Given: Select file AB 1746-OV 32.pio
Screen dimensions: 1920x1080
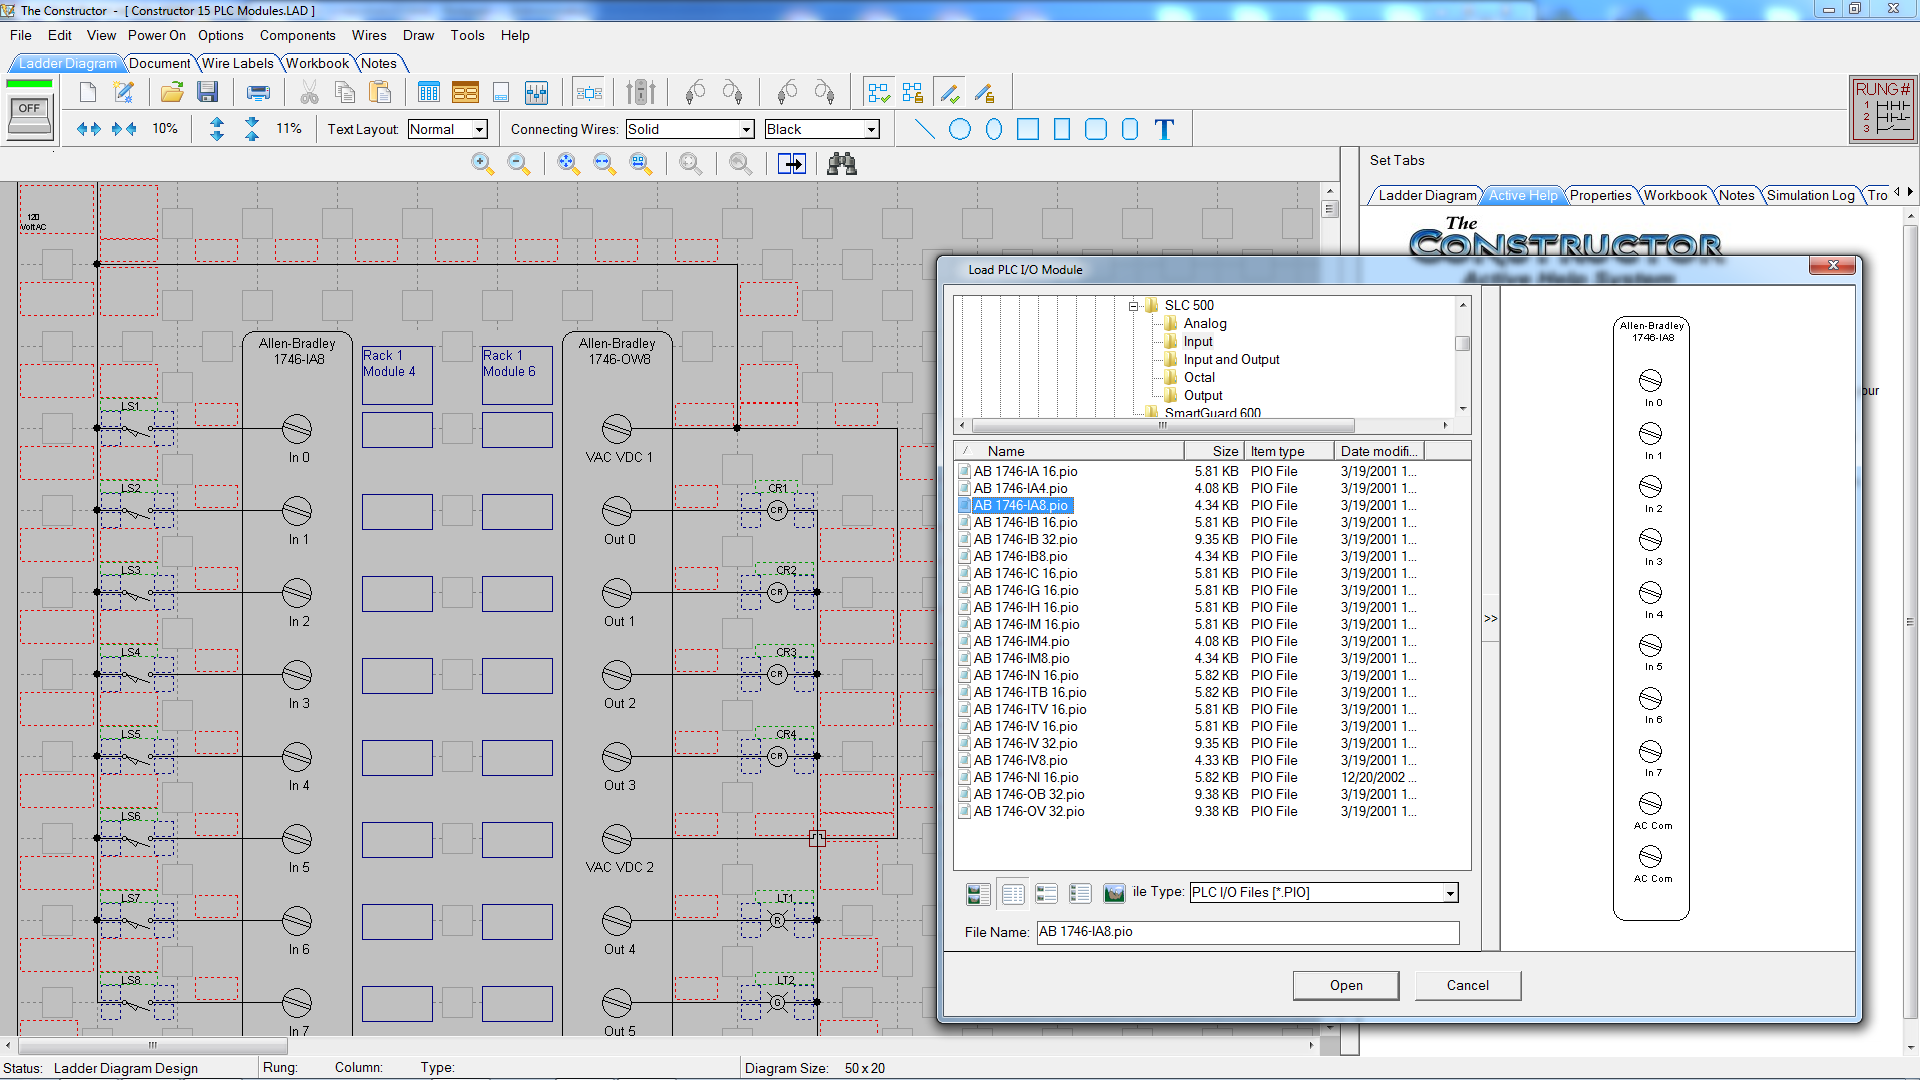Looking at the screenshot, I should pos(1029,812).
